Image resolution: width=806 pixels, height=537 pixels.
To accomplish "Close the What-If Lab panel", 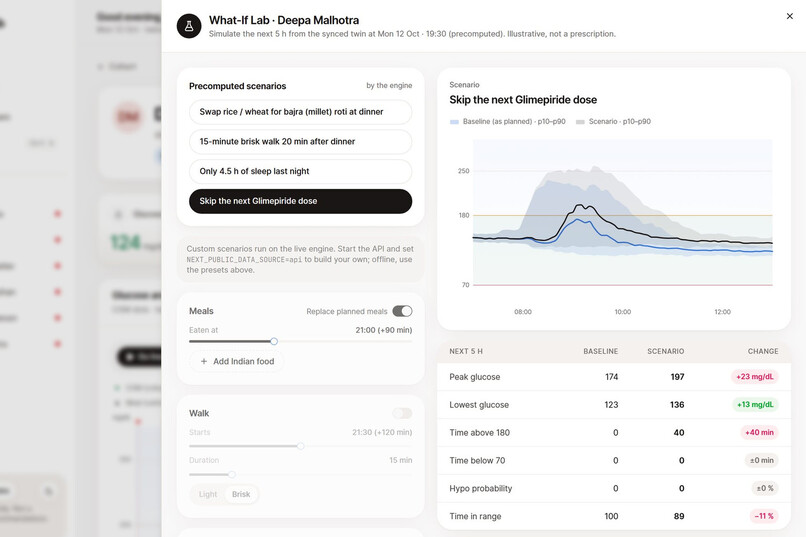I will click(790, 16).
